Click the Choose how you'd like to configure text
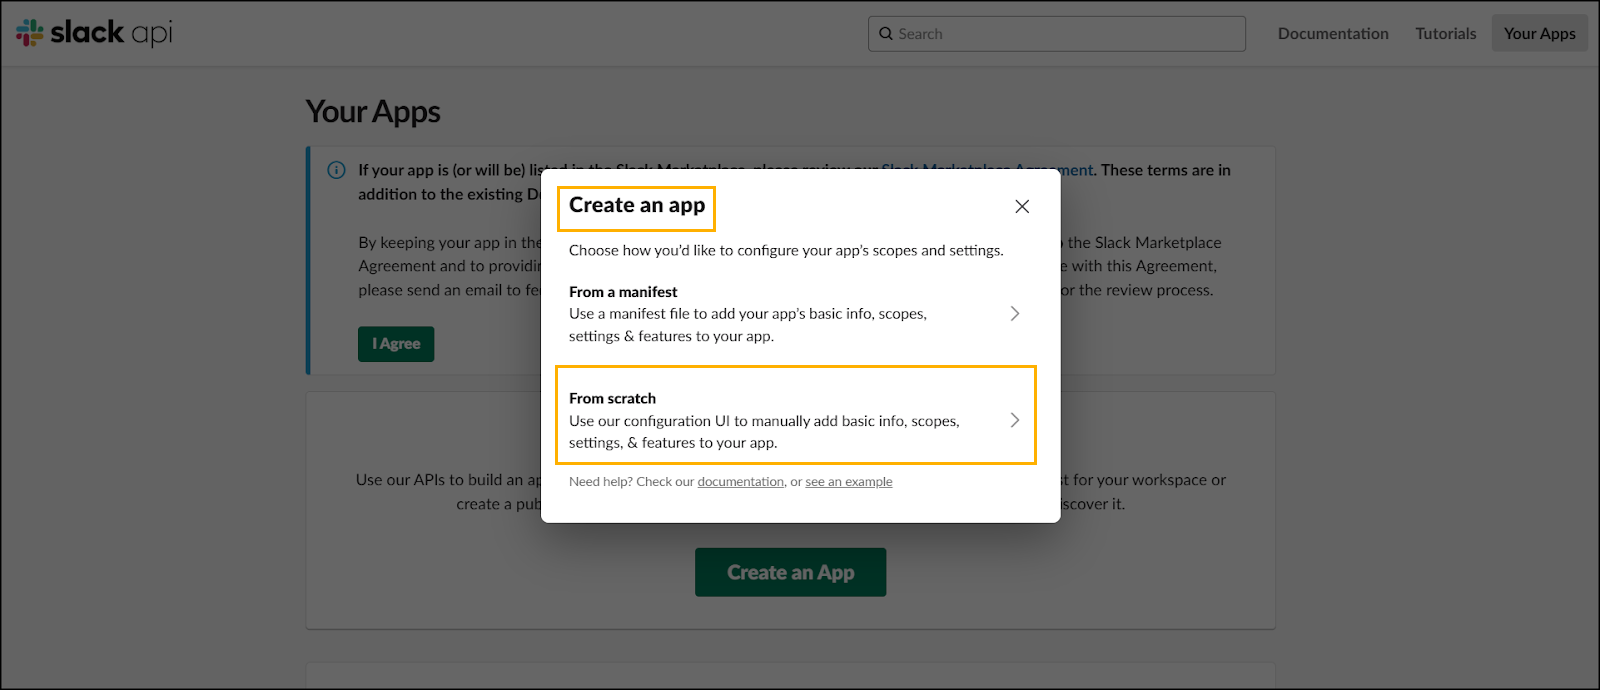The image size is (1600, 690). [x=786, y=251]
